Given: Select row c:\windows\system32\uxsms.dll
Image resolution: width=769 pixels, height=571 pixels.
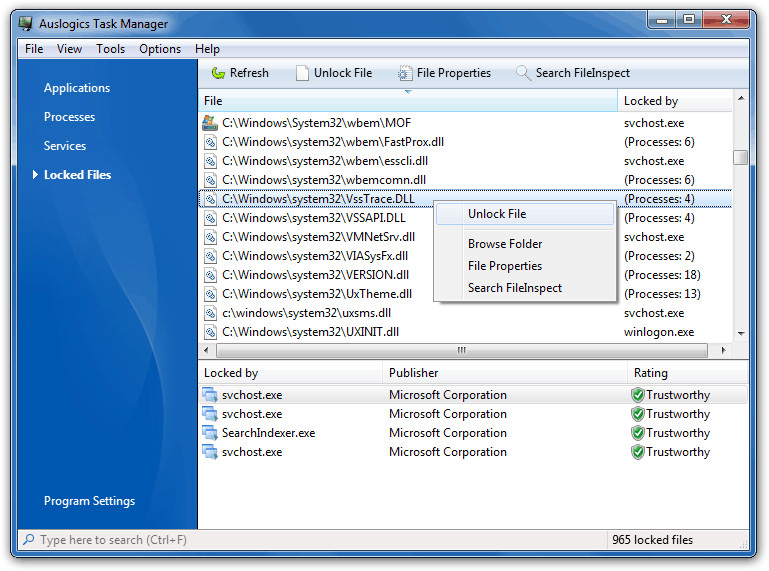Looking at the screenshot, I should 465,313.
